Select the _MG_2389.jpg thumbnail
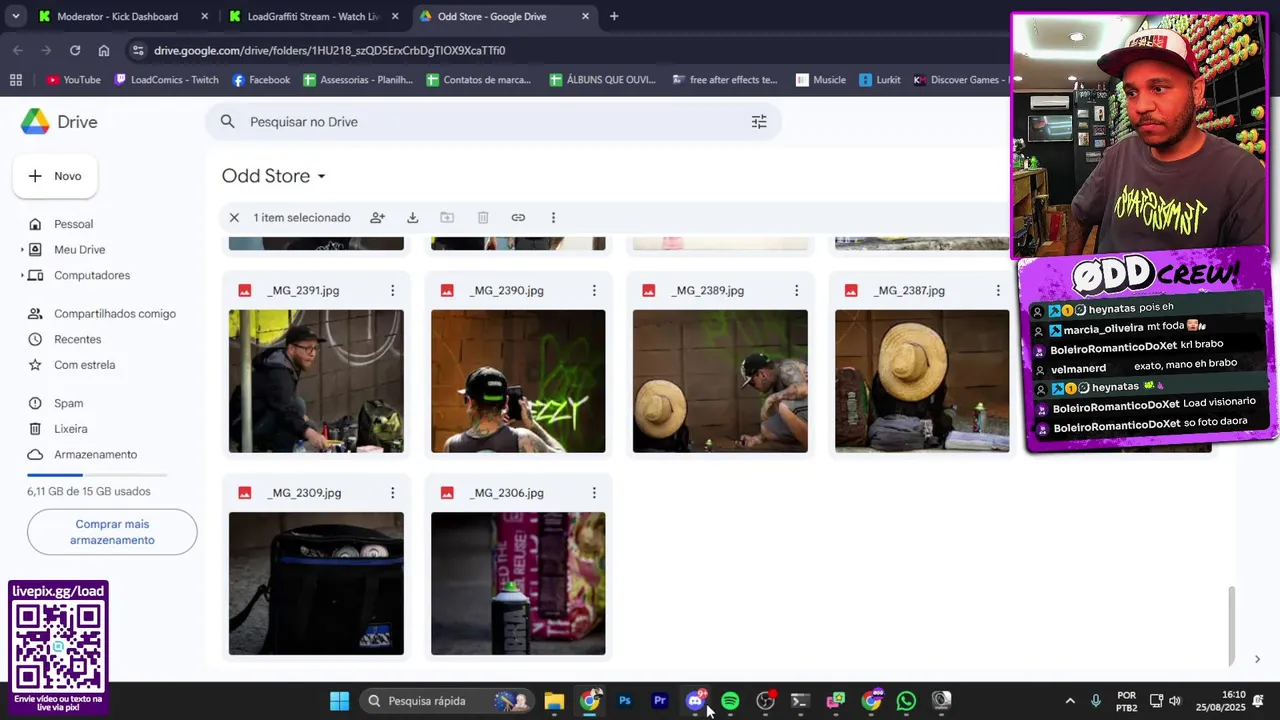The image size is (1280, 720). coord(720,381)
